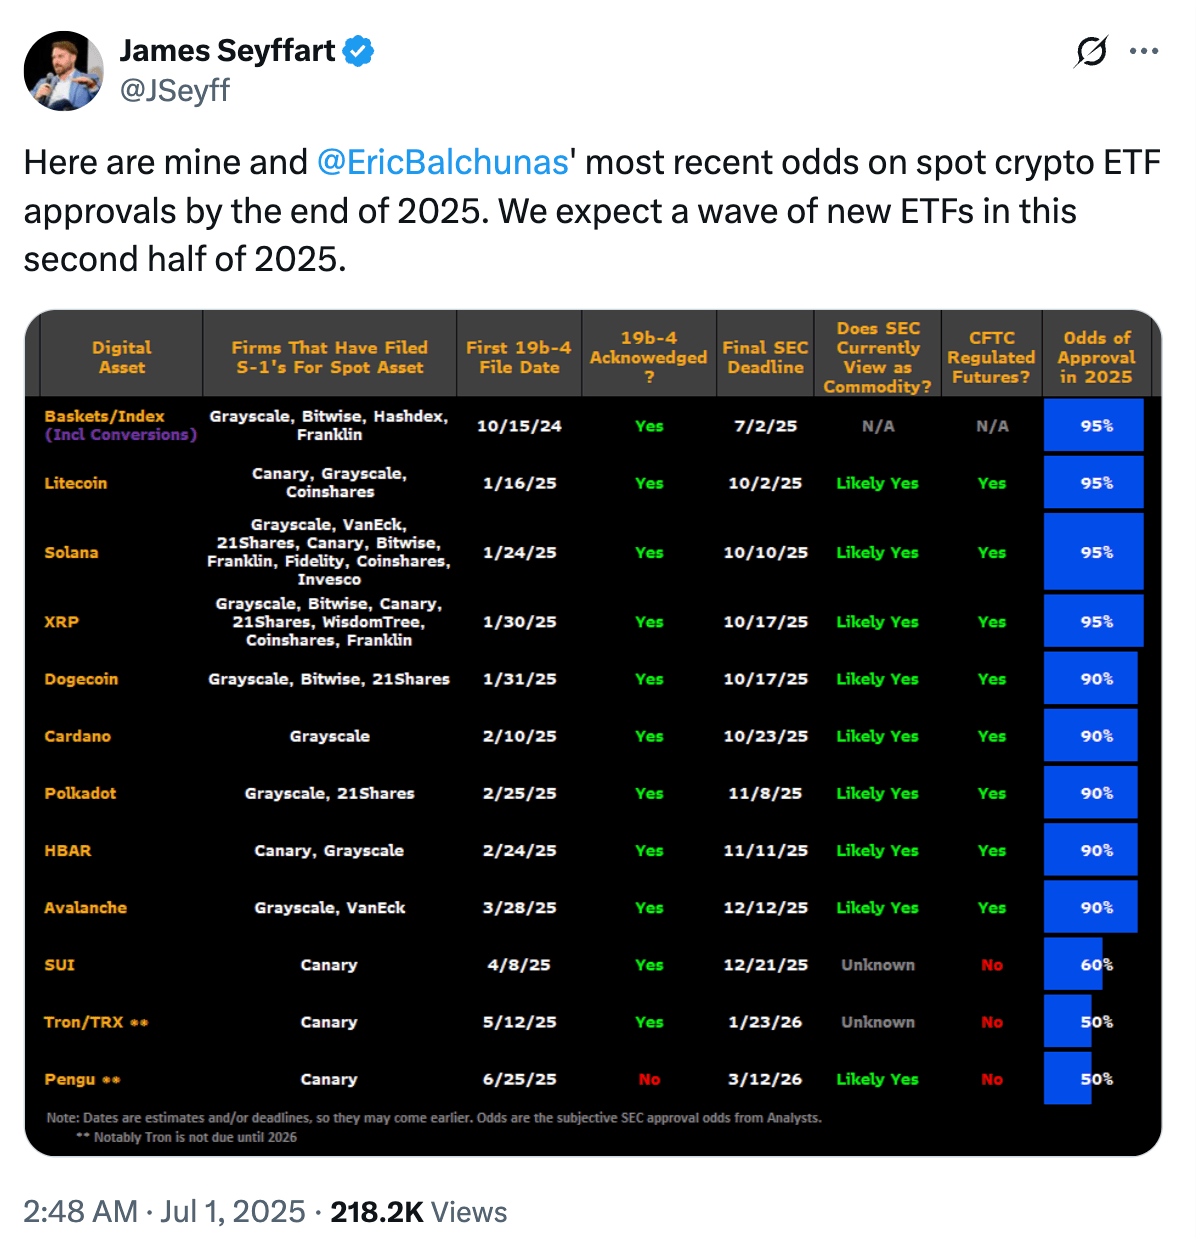Screen dimensions: 1196x1238
Task: Click the SUI 60% odds bar
Action: point(1073,964)
